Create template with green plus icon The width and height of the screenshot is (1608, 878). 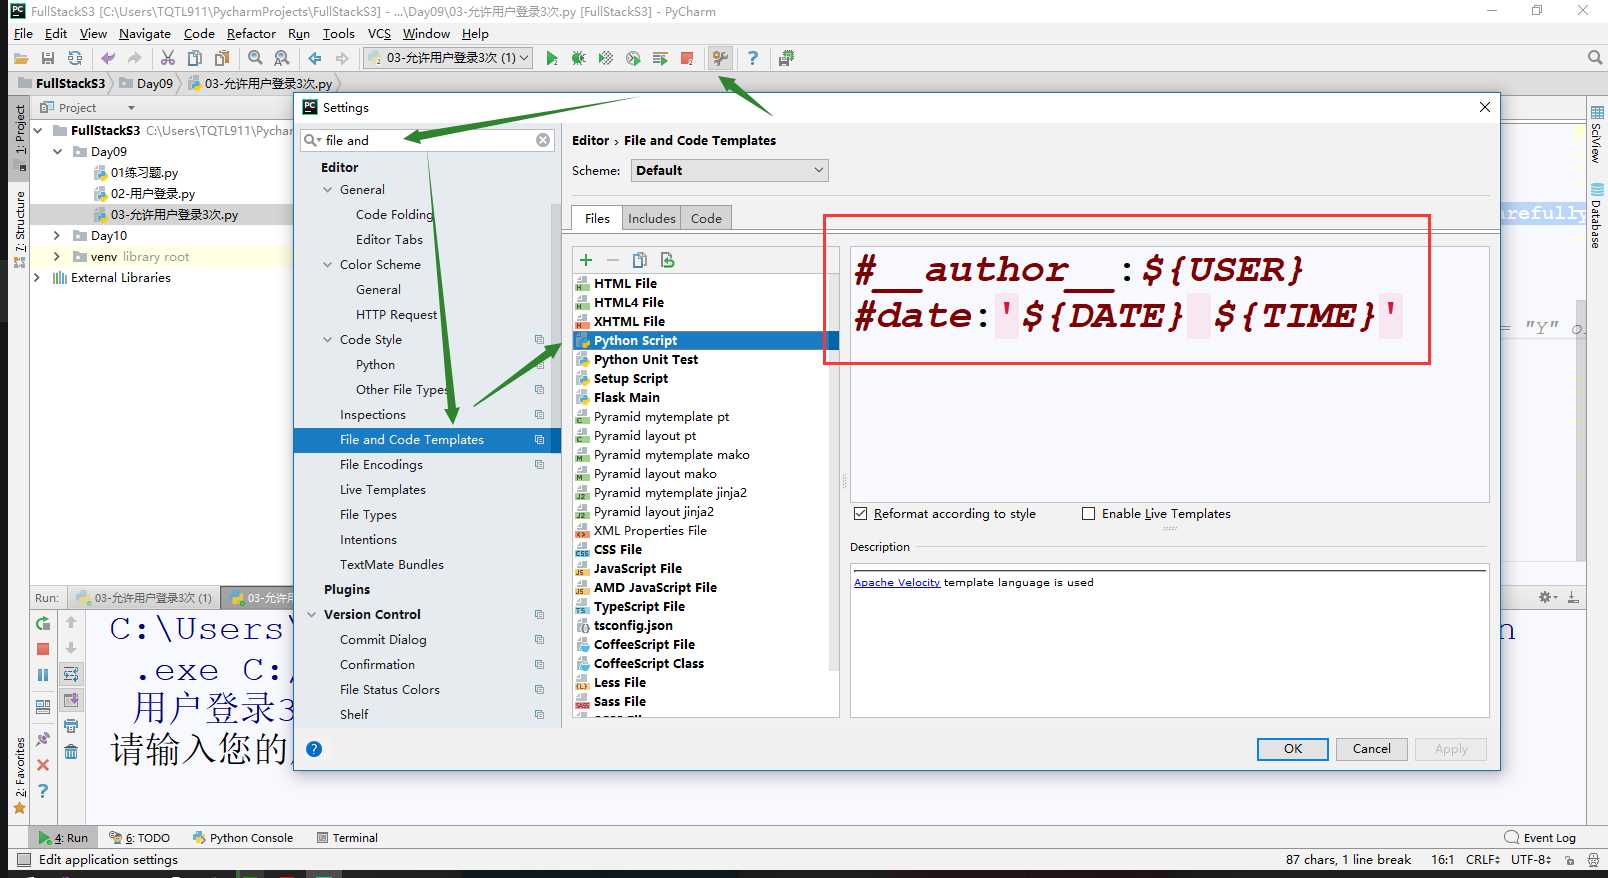(x=586, y=260)
